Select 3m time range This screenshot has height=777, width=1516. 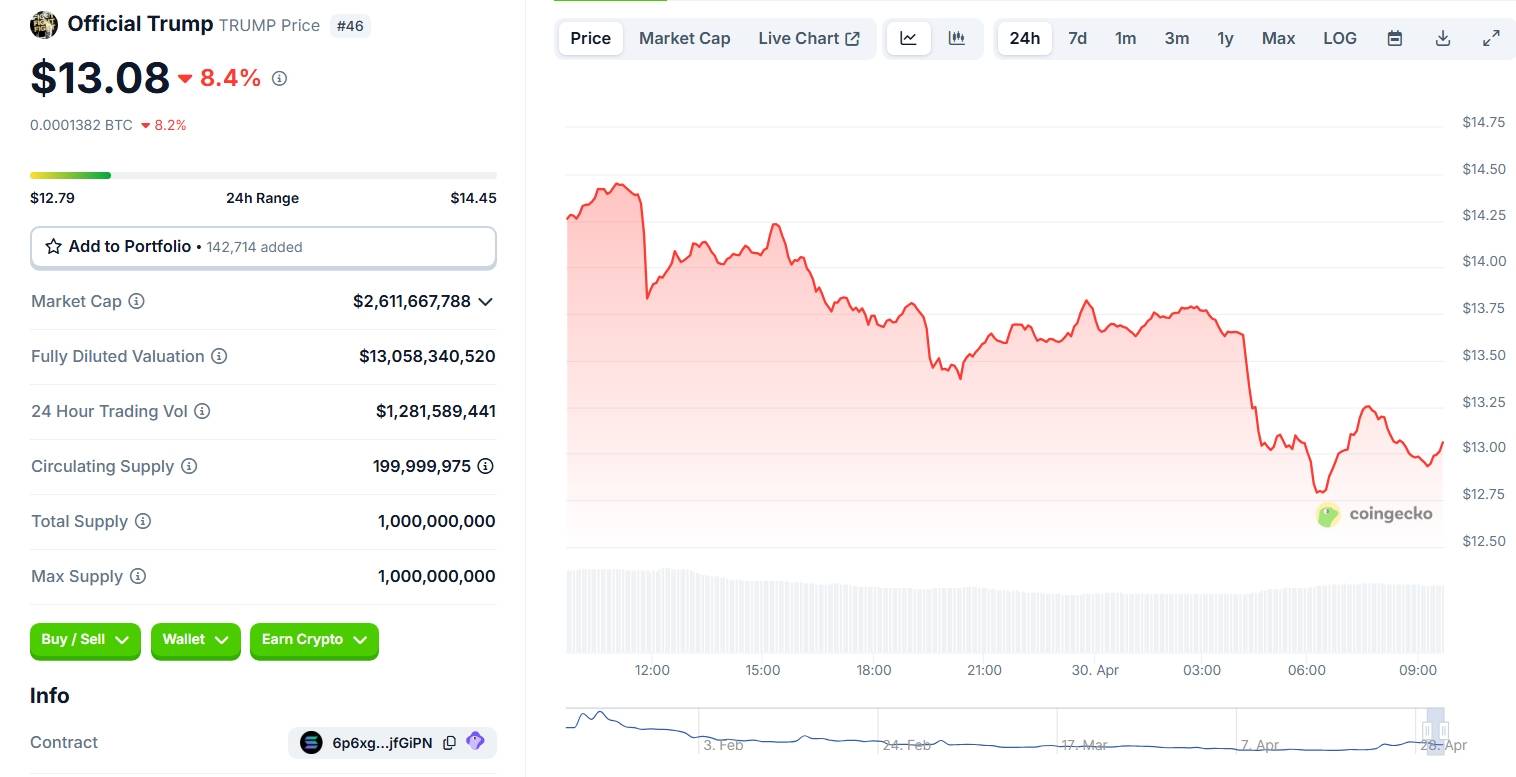pos(1177,38)
